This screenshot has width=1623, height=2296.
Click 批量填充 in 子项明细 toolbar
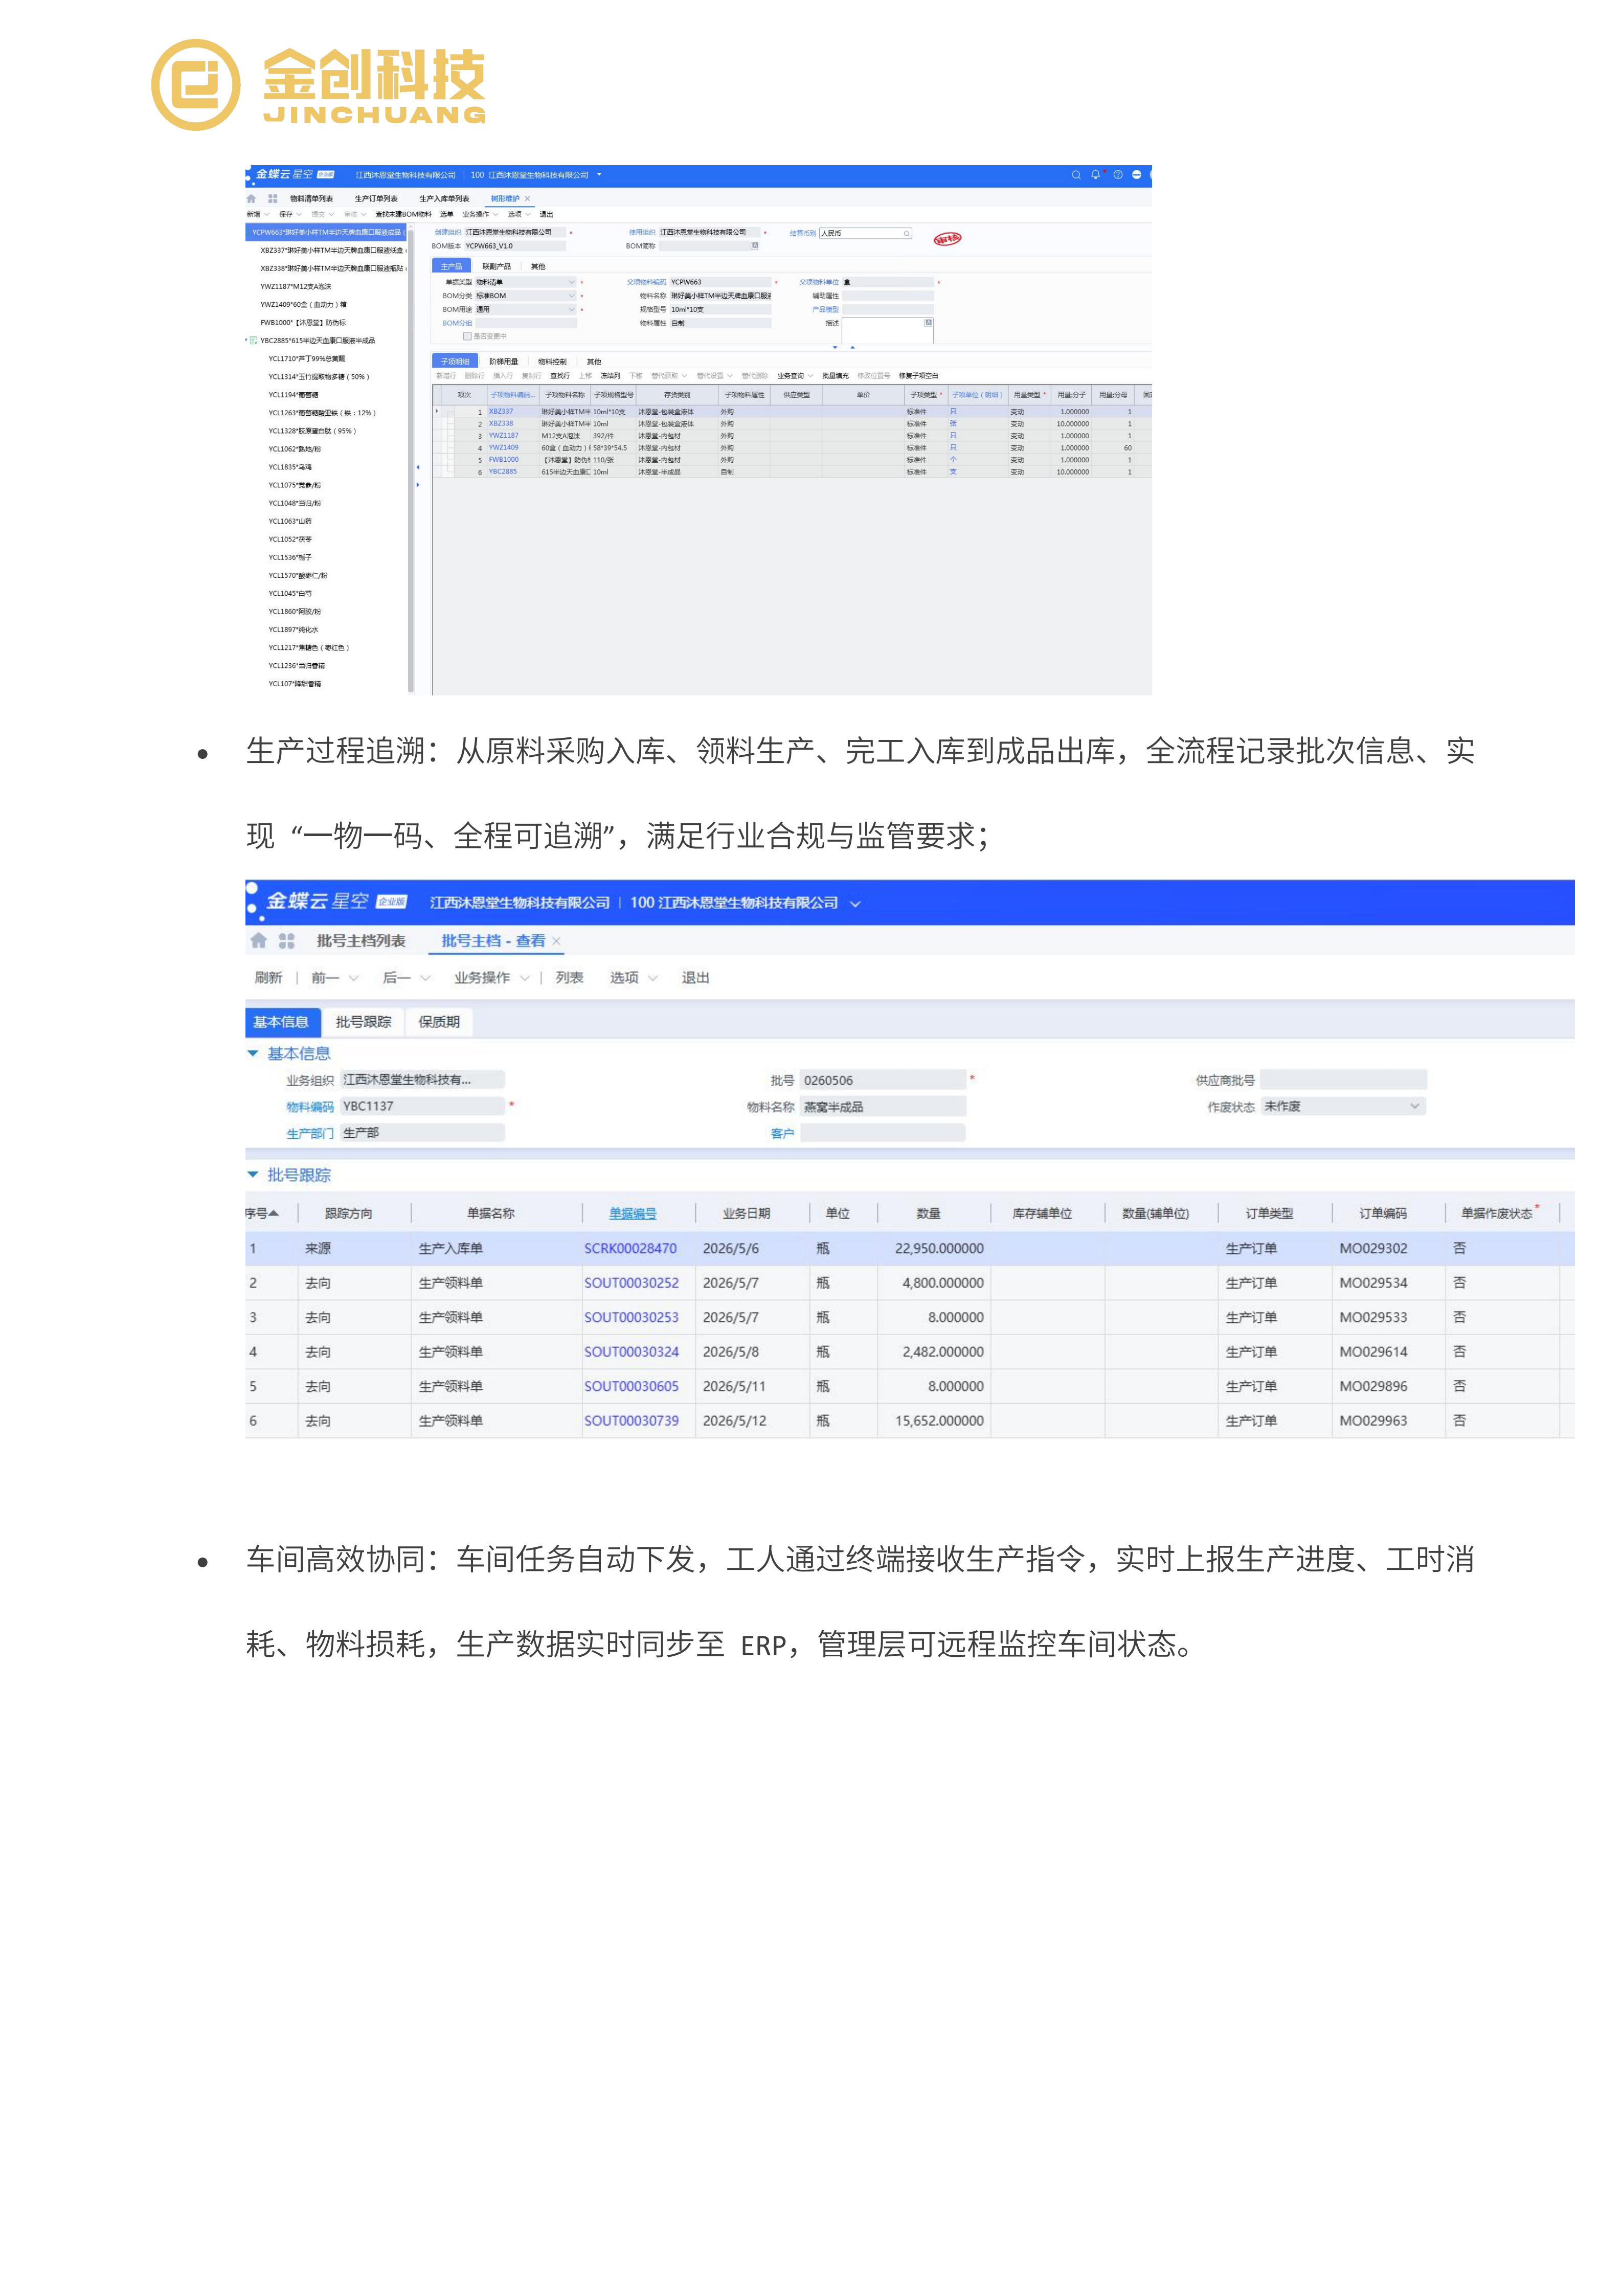pos(835,376)
